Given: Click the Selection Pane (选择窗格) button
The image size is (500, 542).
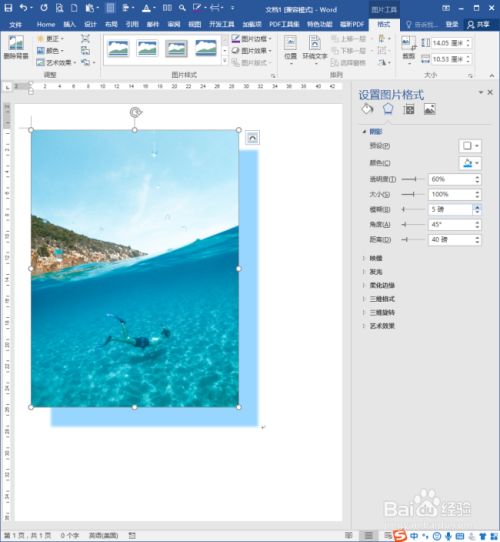Looking at the screenshot, I should (348, 63).
